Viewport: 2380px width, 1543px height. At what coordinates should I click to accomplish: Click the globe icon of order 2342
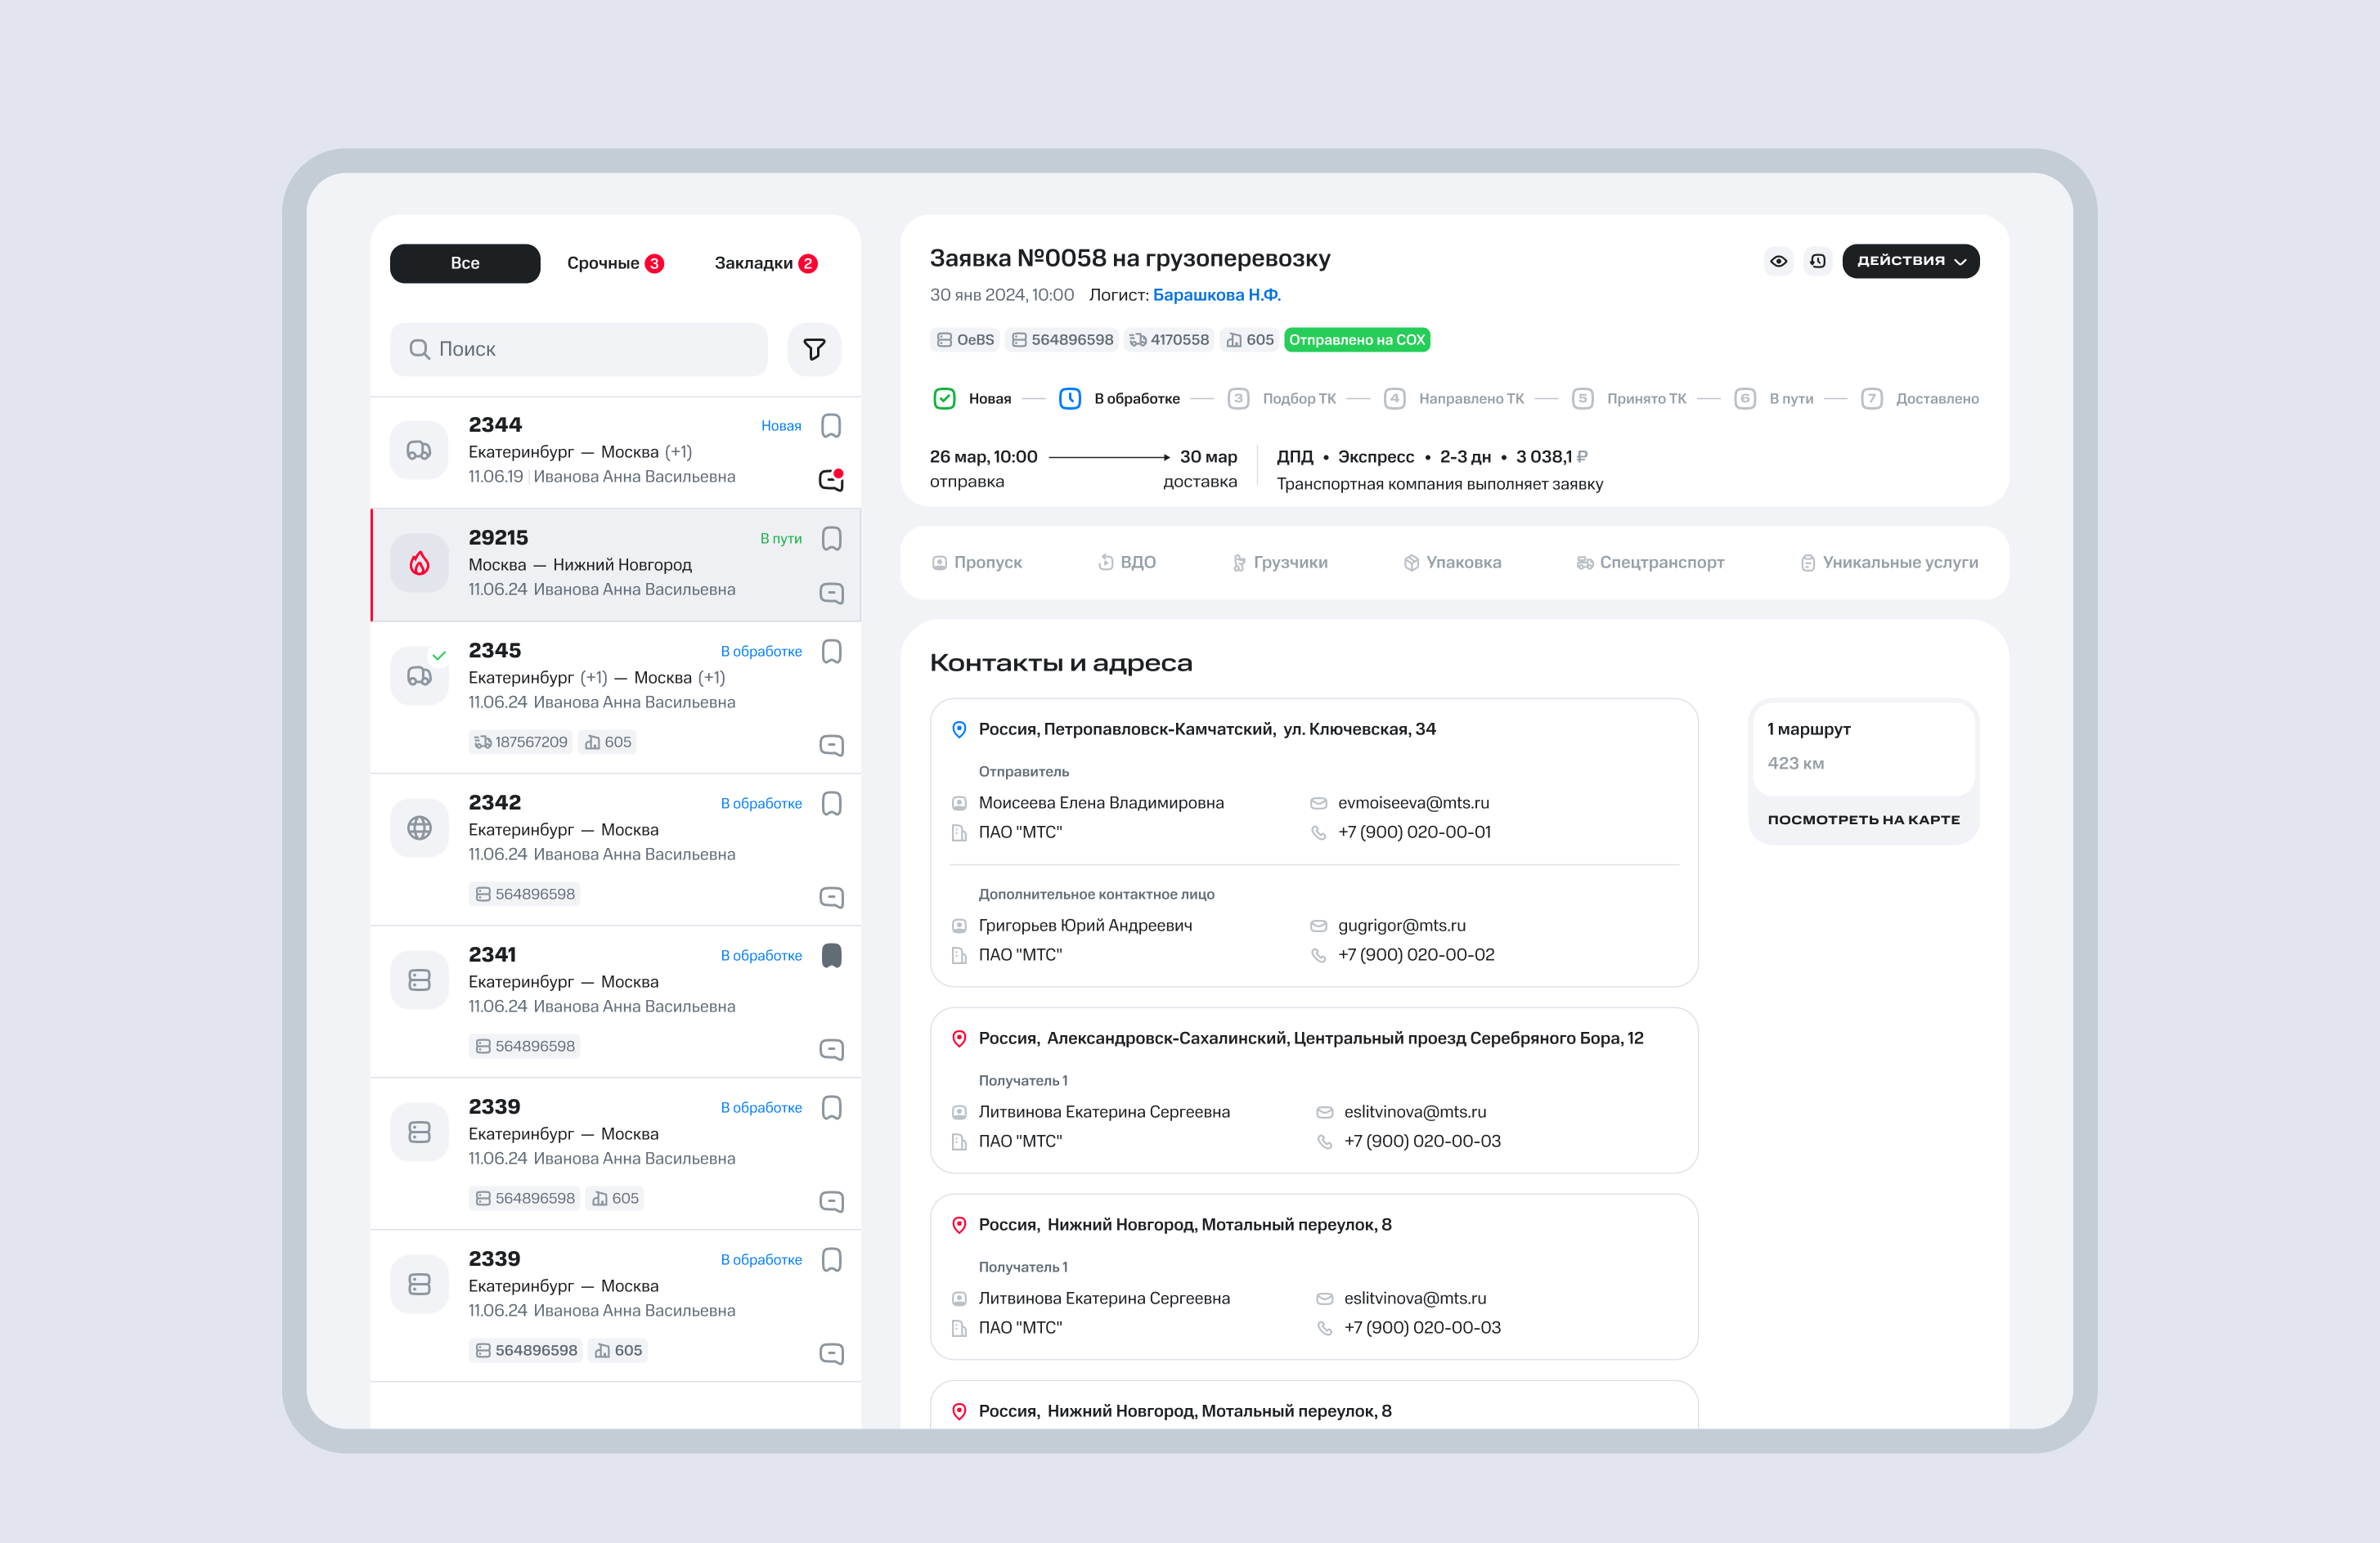[419, 828]
